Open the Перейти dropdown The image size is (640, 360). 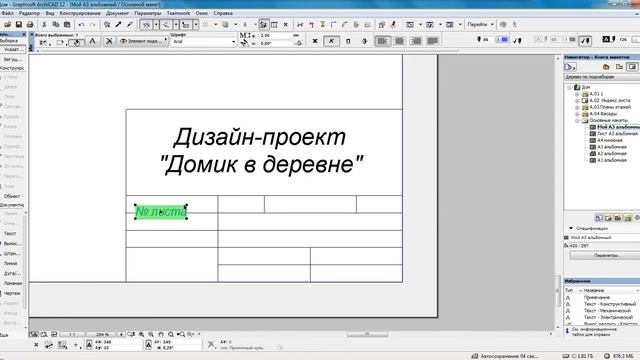coord(480,24)
